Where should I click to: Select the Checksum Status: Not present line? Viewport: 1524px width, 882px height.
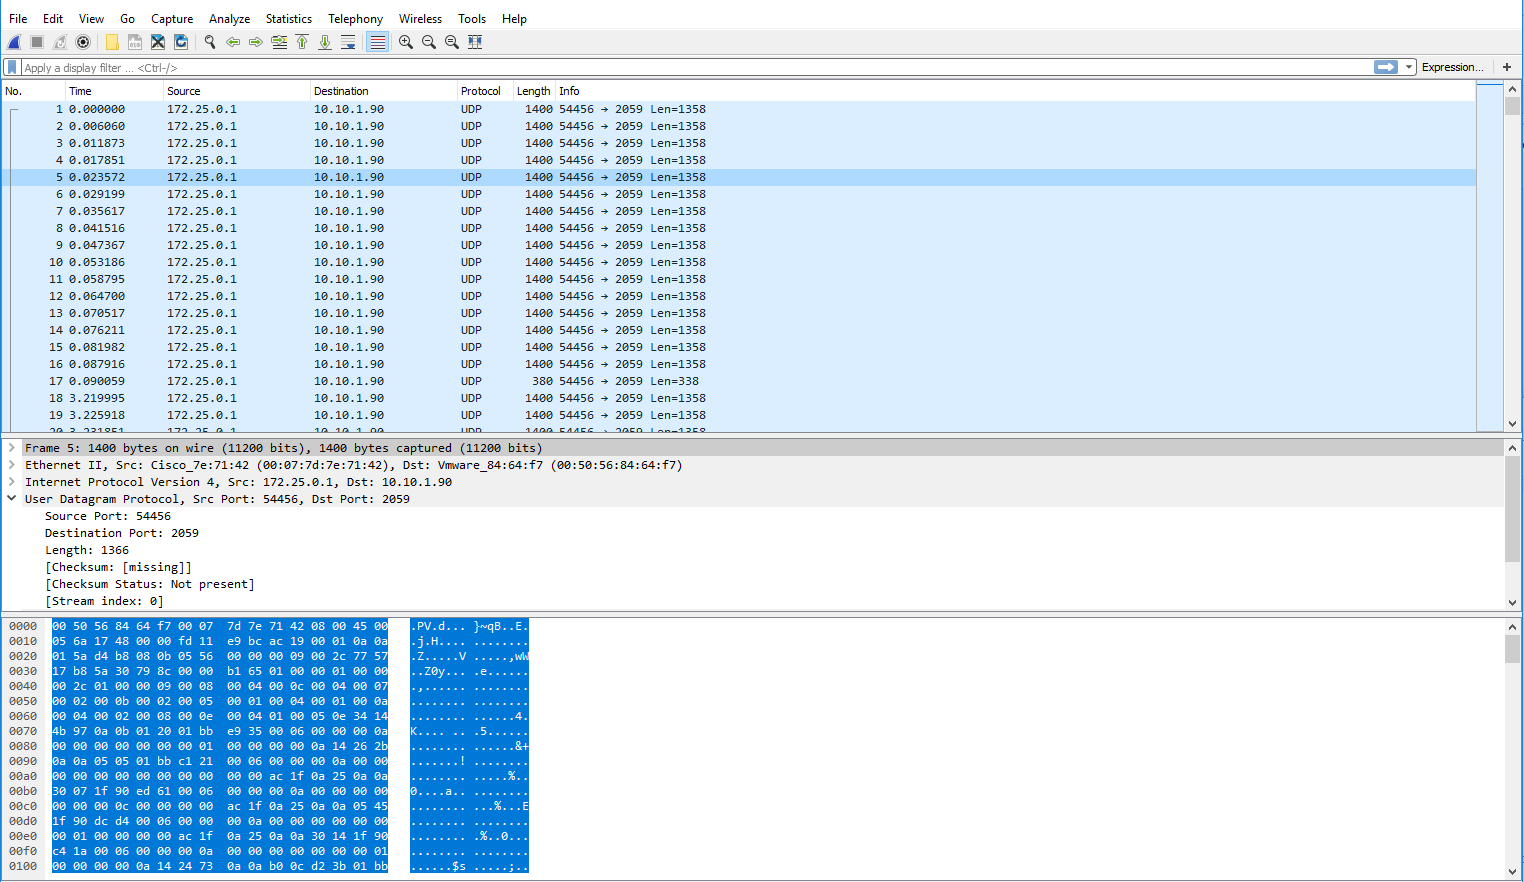coord(150,584)
